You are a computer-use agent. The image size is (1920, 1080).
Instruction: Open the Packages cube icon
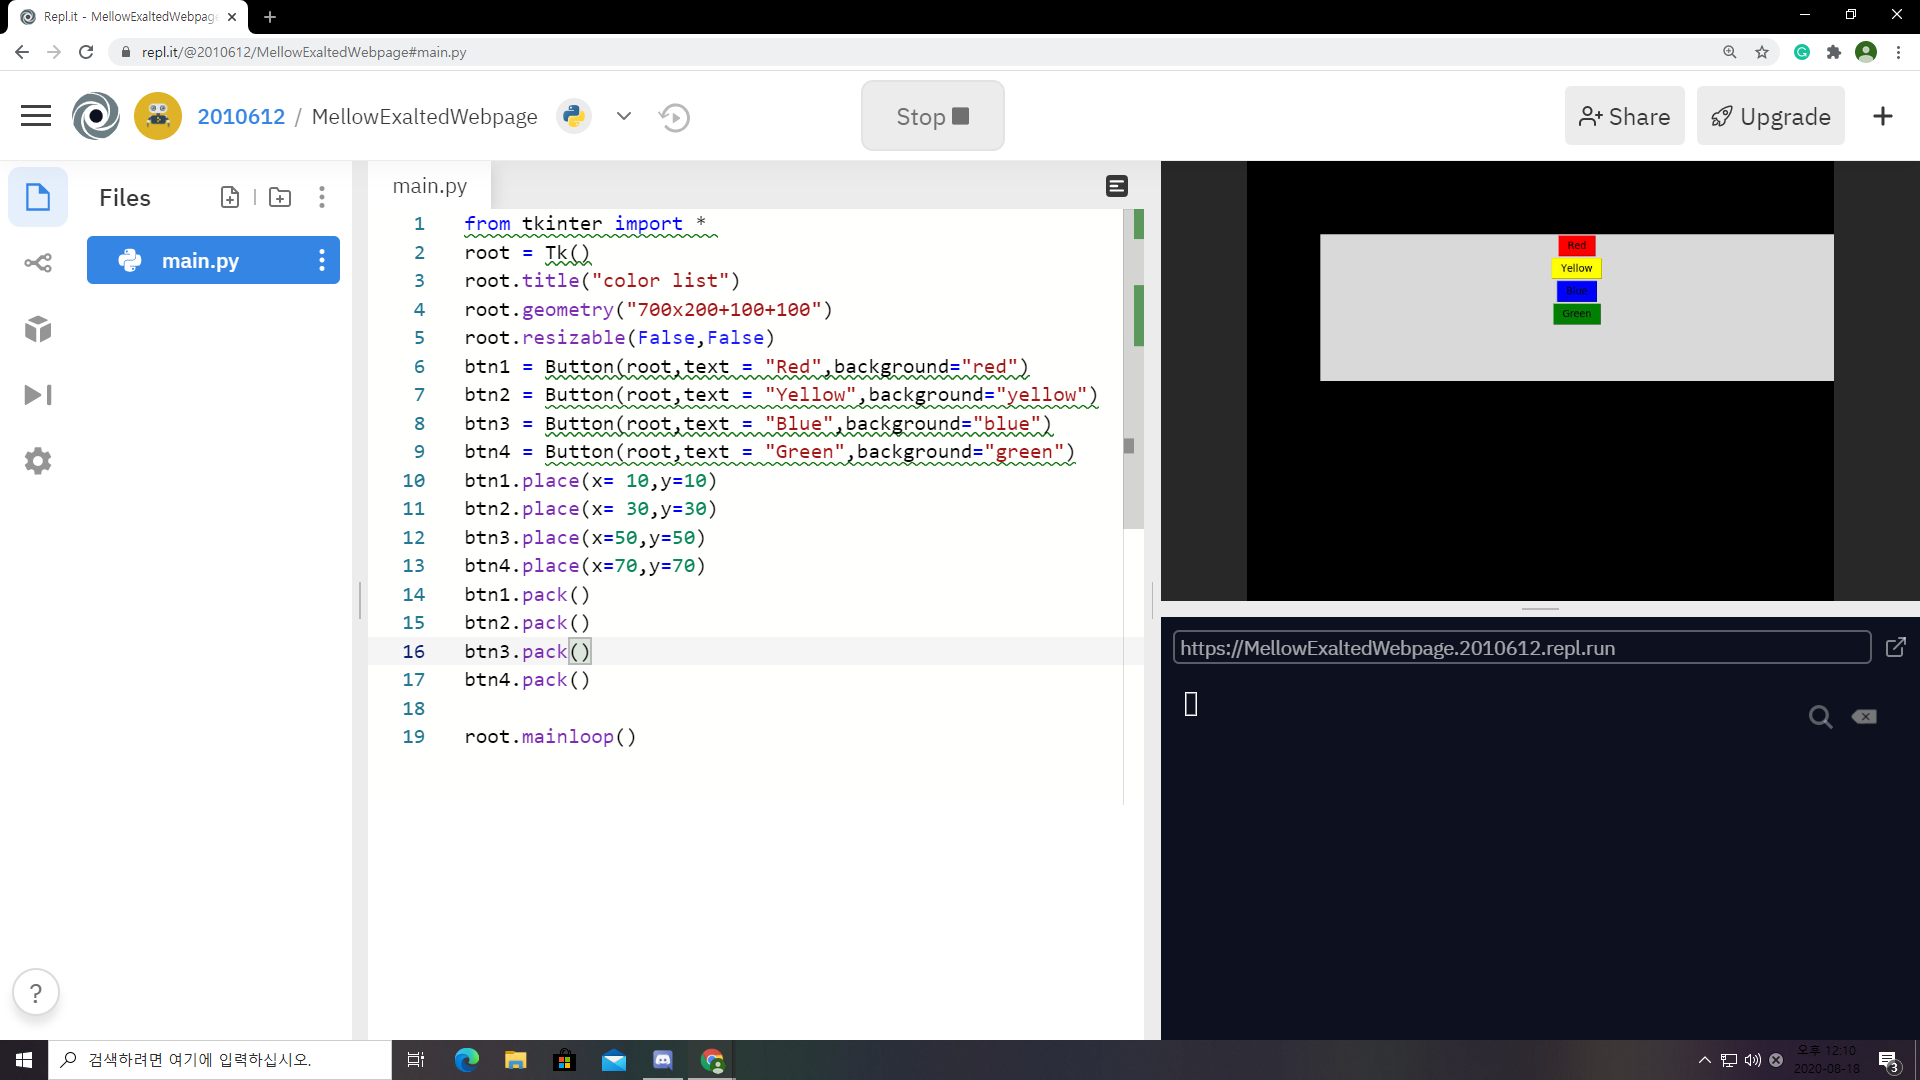point(38,329)
